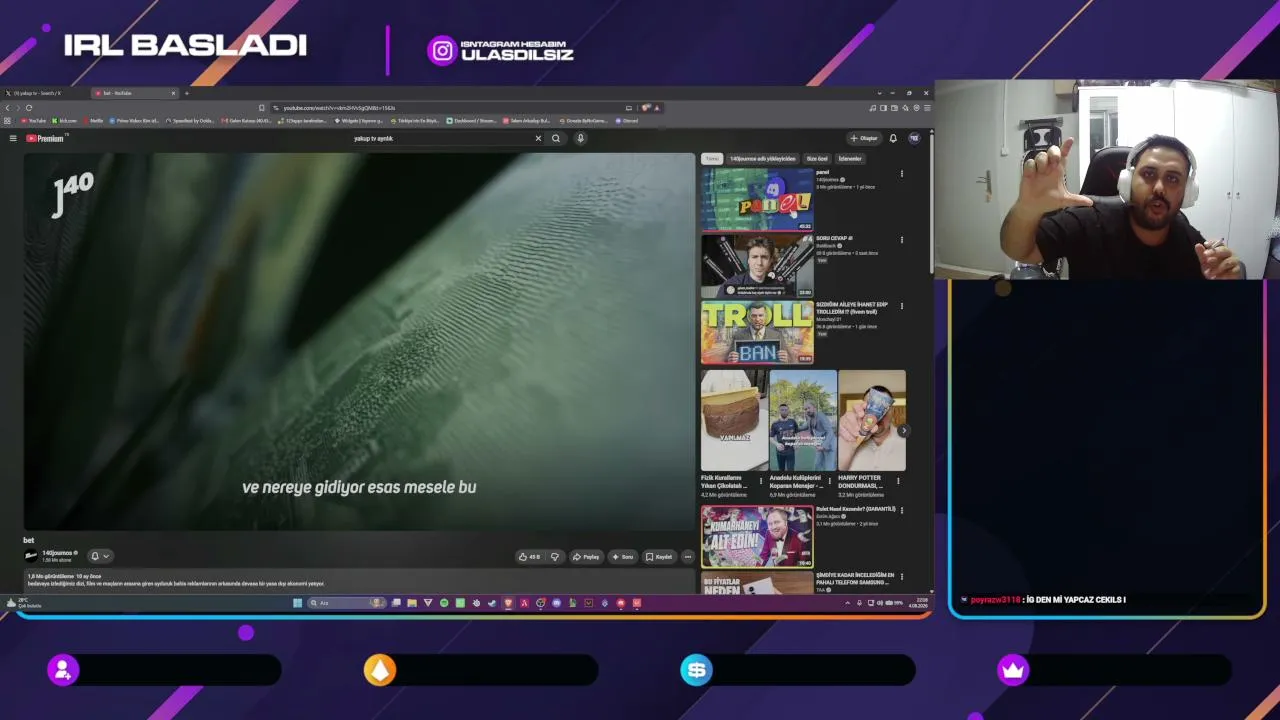Open the 'Fizik Kurallarını Yıkan' short
This screenshot has width=1280, height=720.
coord(734,421)
